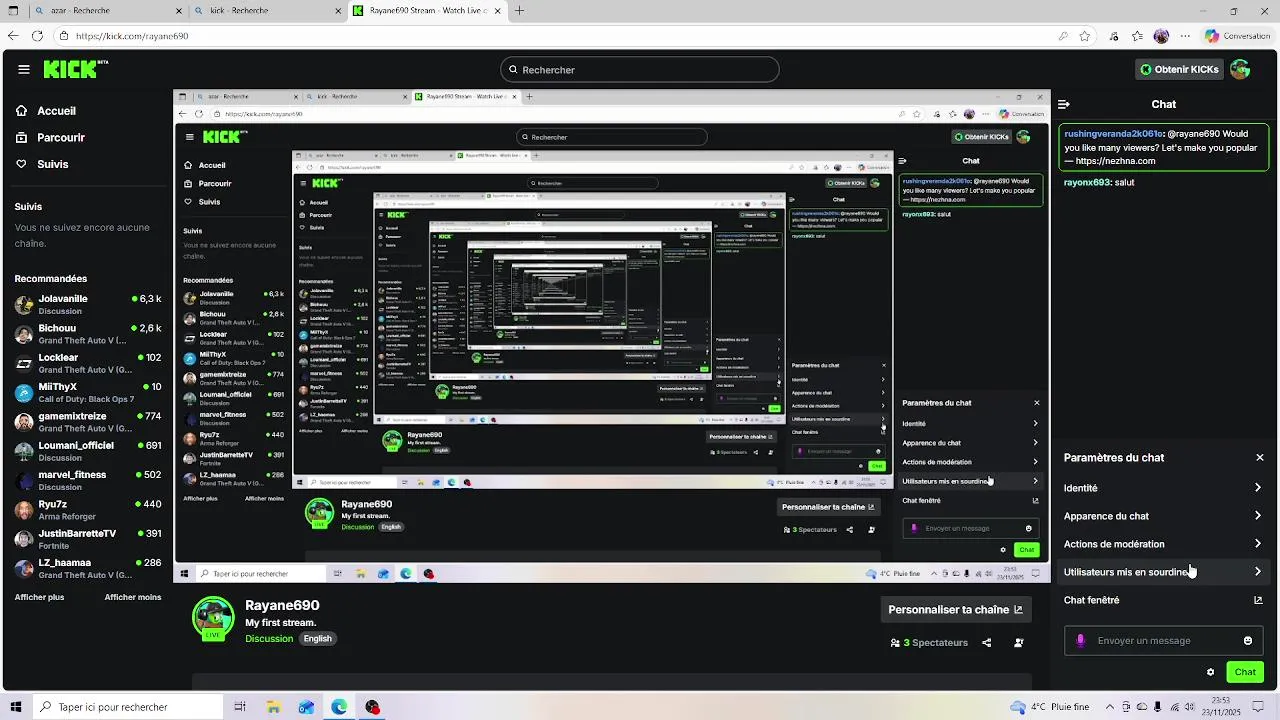Open Discussion category link
Screen dimensions: 1280x720
coord(270,639)
